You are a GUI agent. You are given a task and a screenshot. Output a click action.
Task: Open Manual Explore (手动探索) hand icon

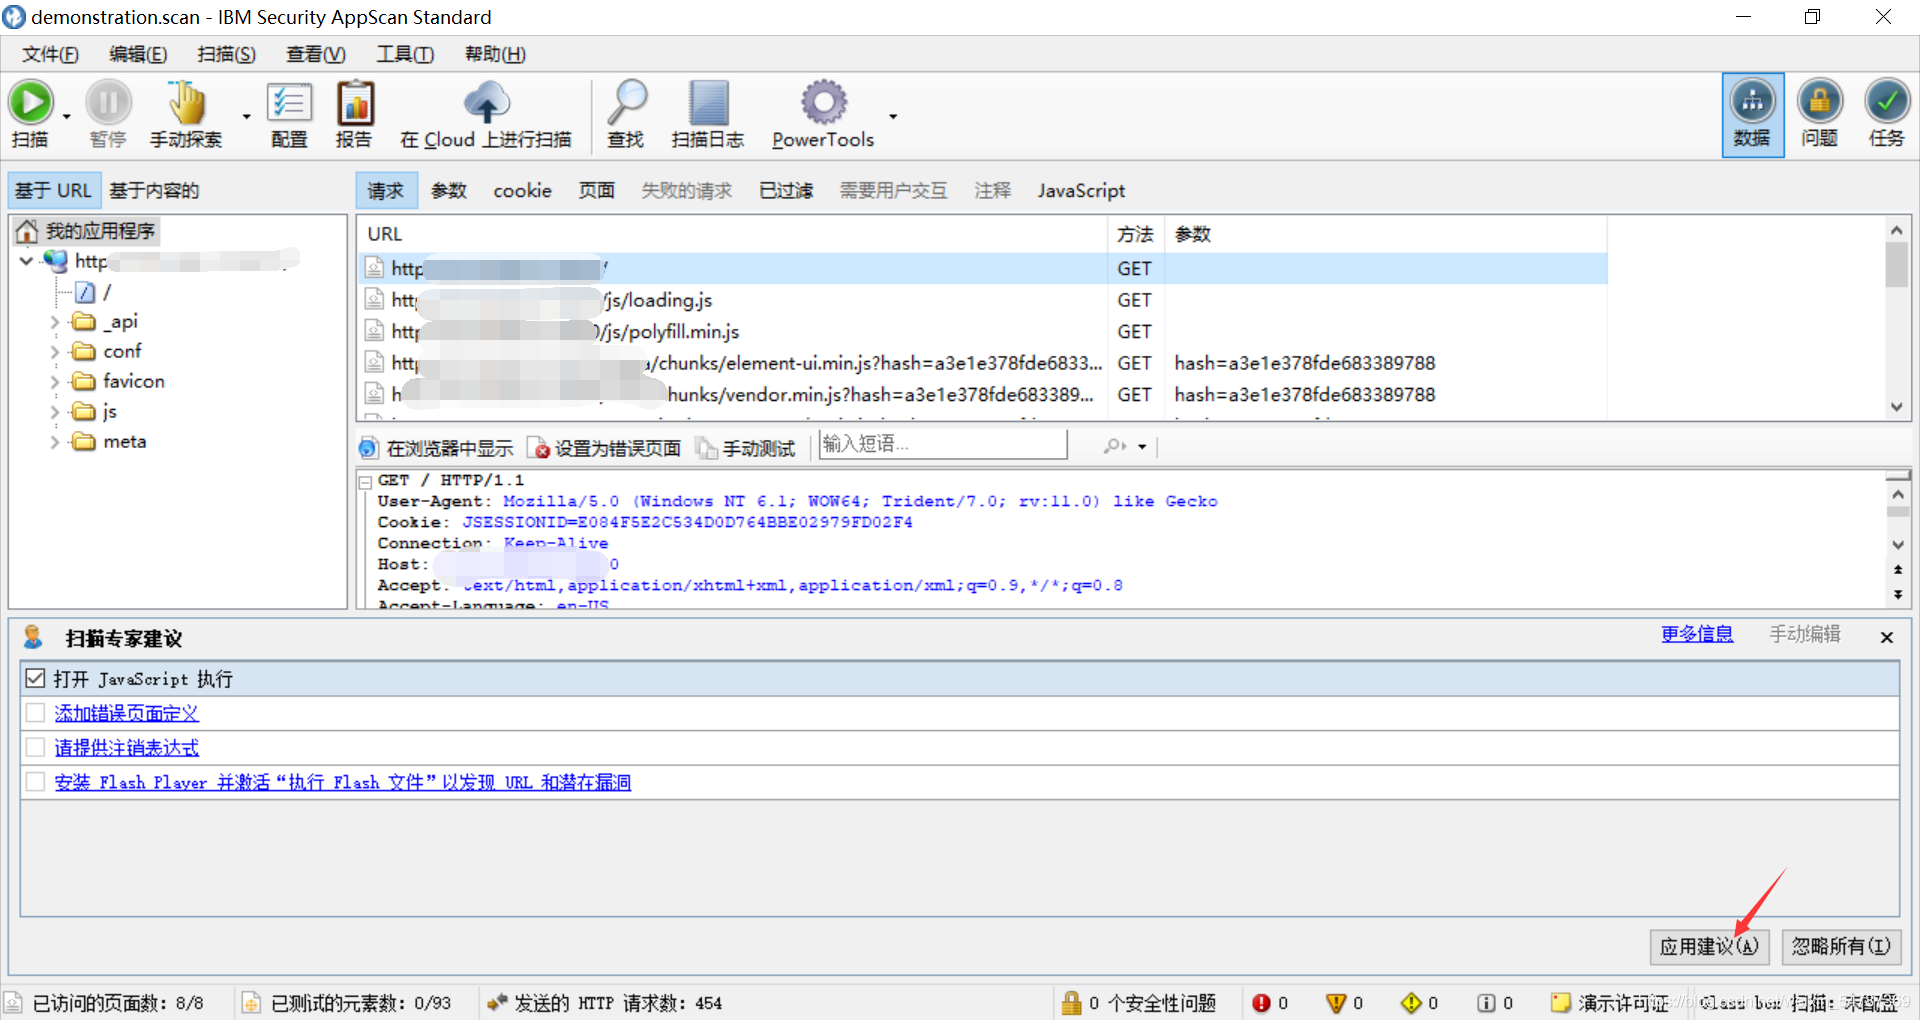186,102
